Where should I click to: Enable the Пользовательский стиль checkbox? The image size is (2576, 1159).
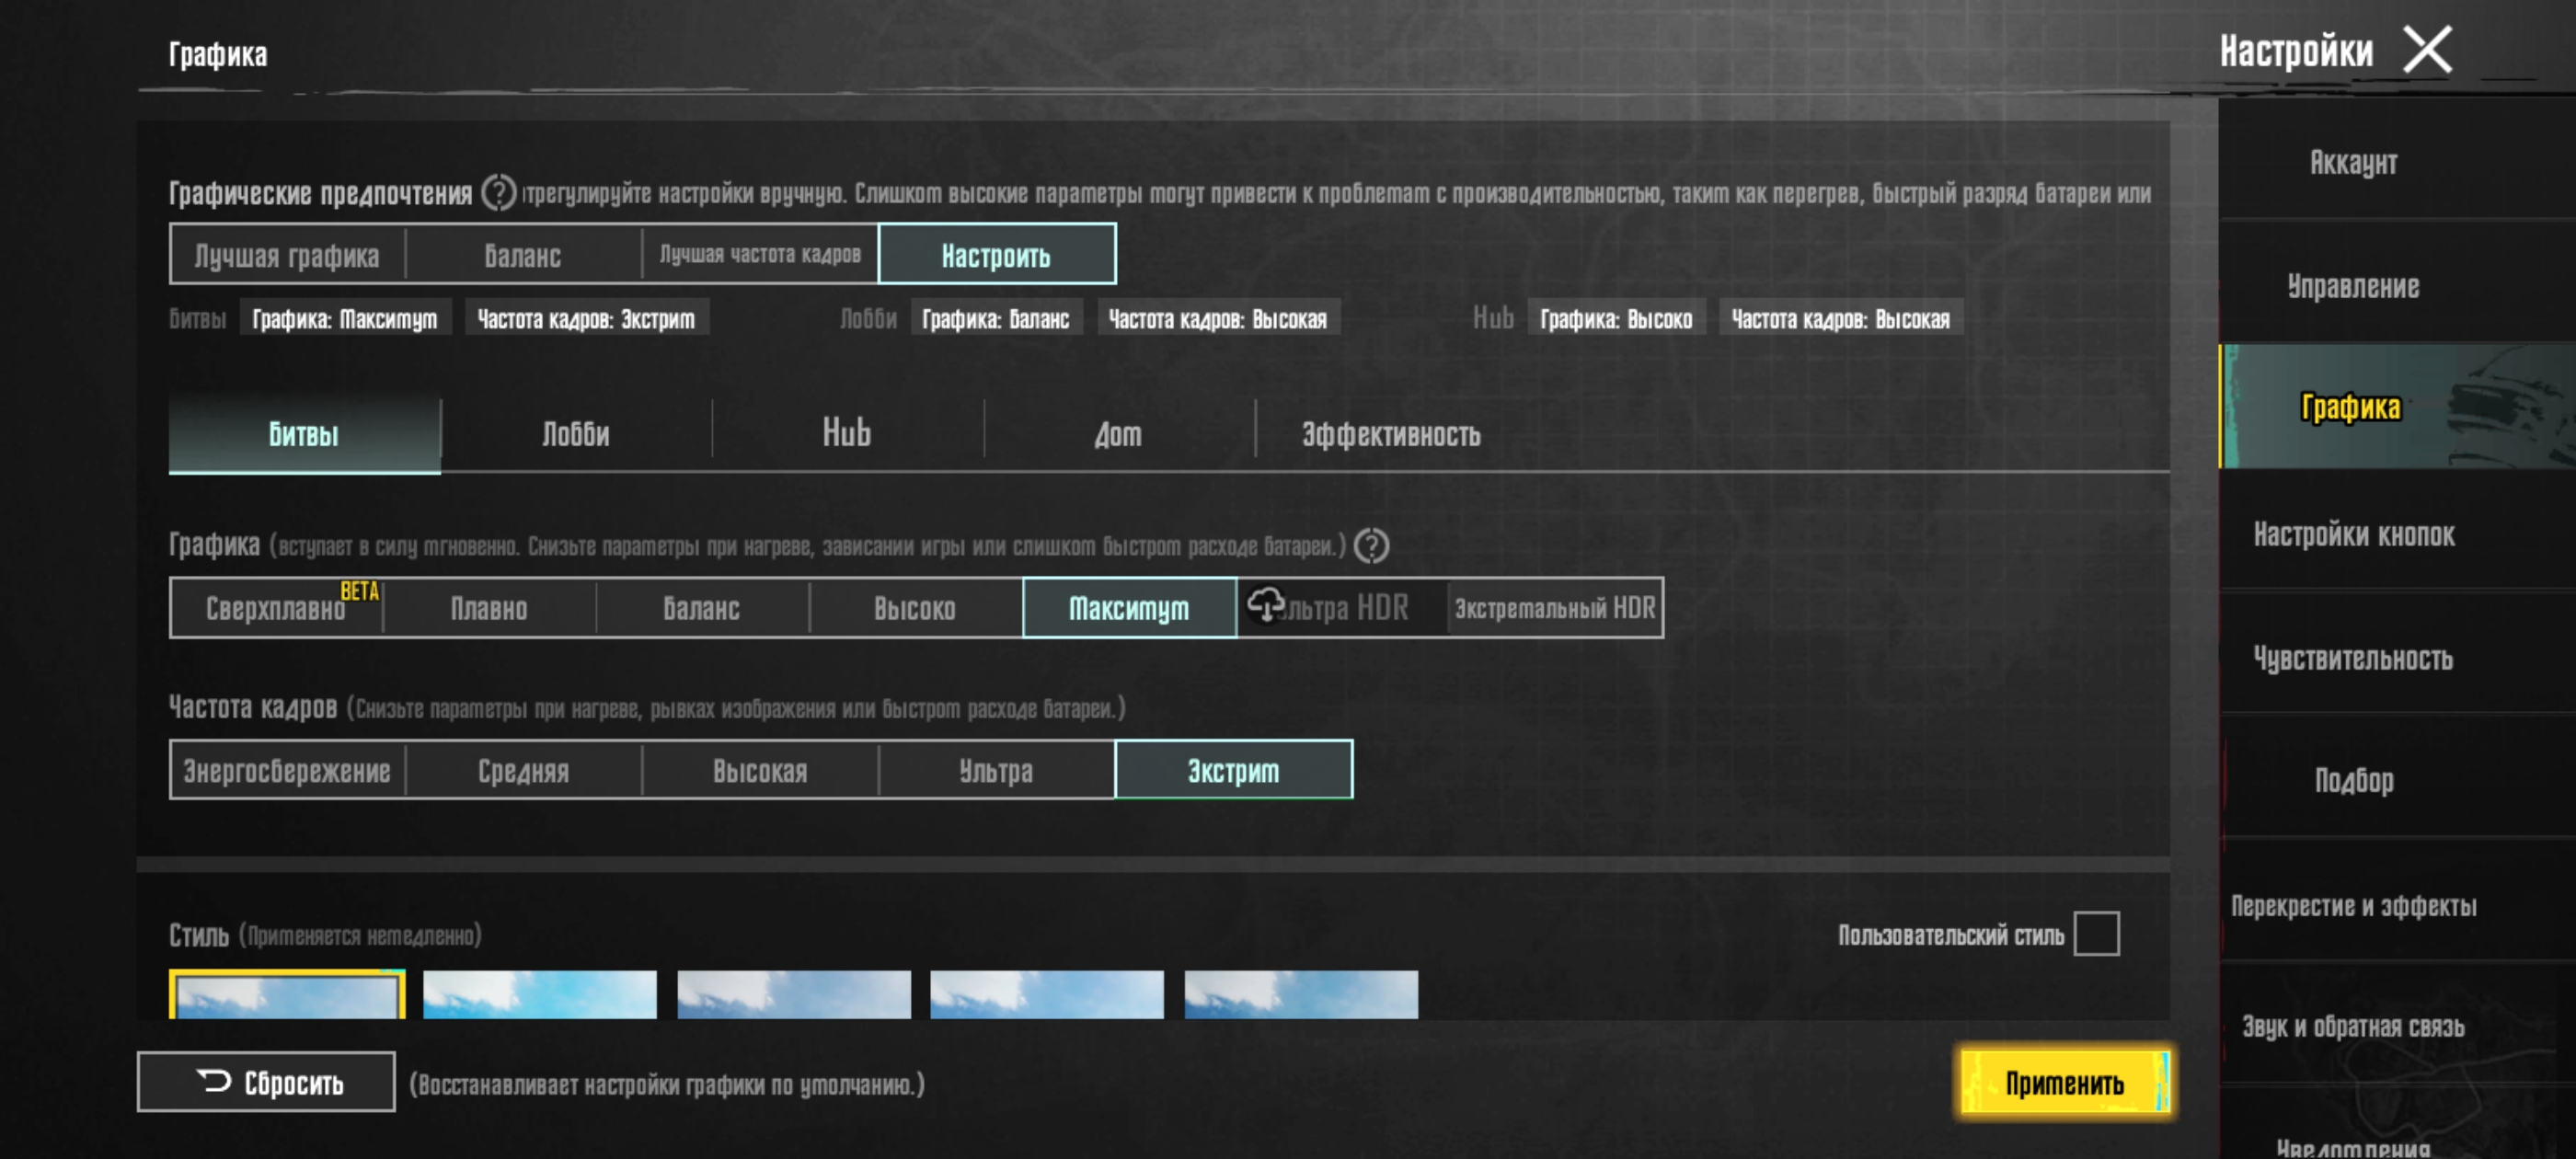(2096, 933)
